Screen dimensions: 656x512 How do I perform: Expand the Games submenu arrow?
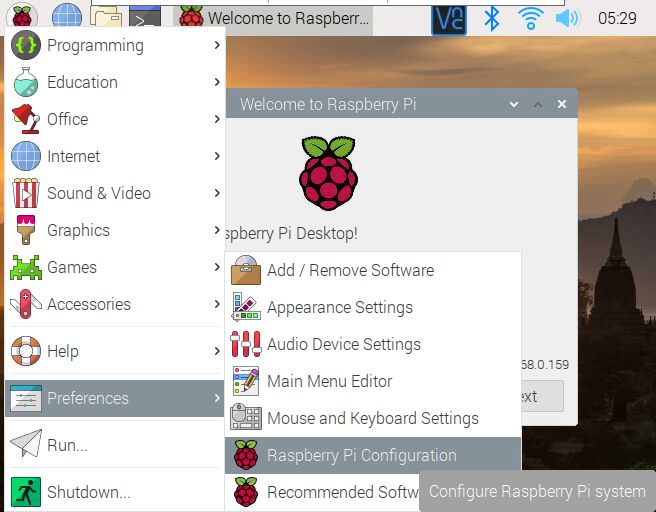(x=217, y=267)
